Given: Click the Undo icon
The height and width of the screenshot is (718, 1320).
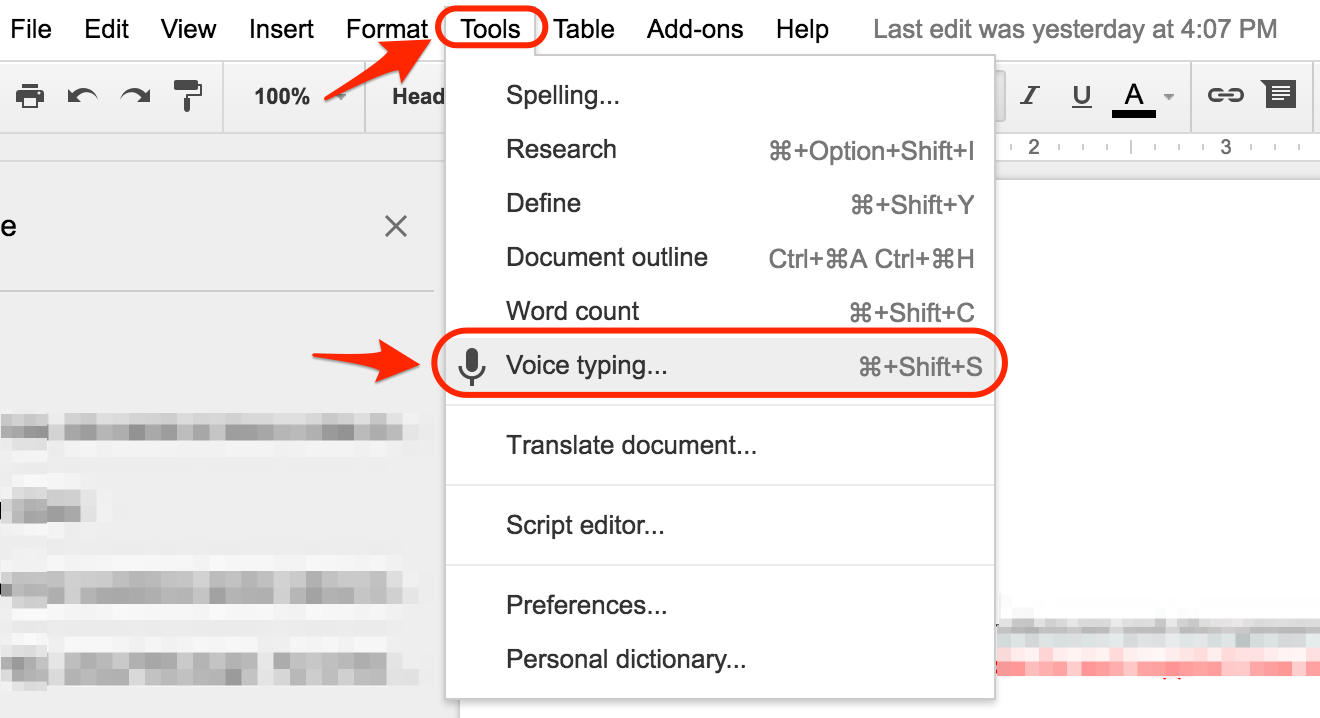Looking at the screenshot, I should [x=83, y=96].
